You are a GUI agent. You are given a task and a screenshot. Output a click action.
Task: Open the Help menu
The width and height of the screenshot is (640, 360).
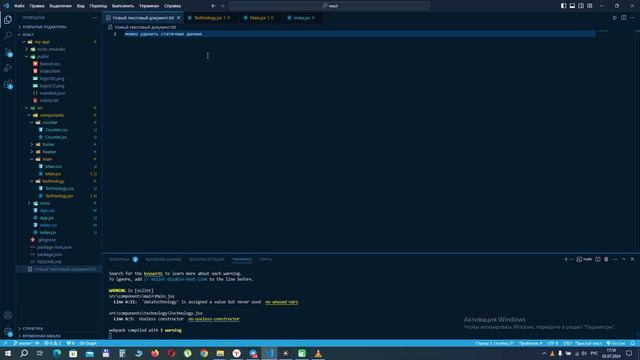tap(172, 6)
